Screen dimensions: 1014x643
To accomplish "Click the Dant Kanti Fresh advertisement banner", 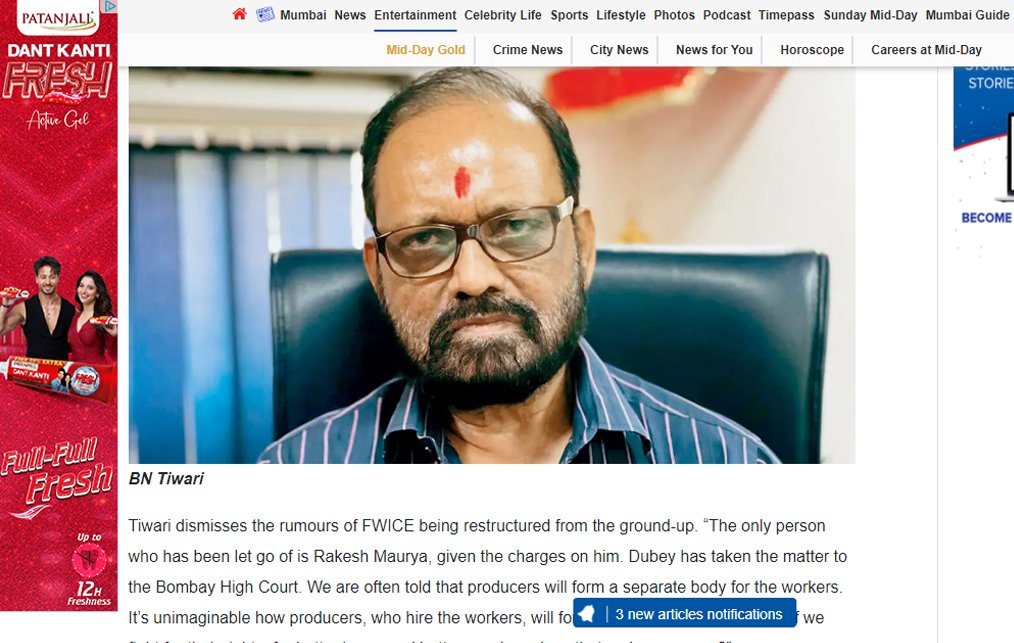I will click(x=59, y=305).
